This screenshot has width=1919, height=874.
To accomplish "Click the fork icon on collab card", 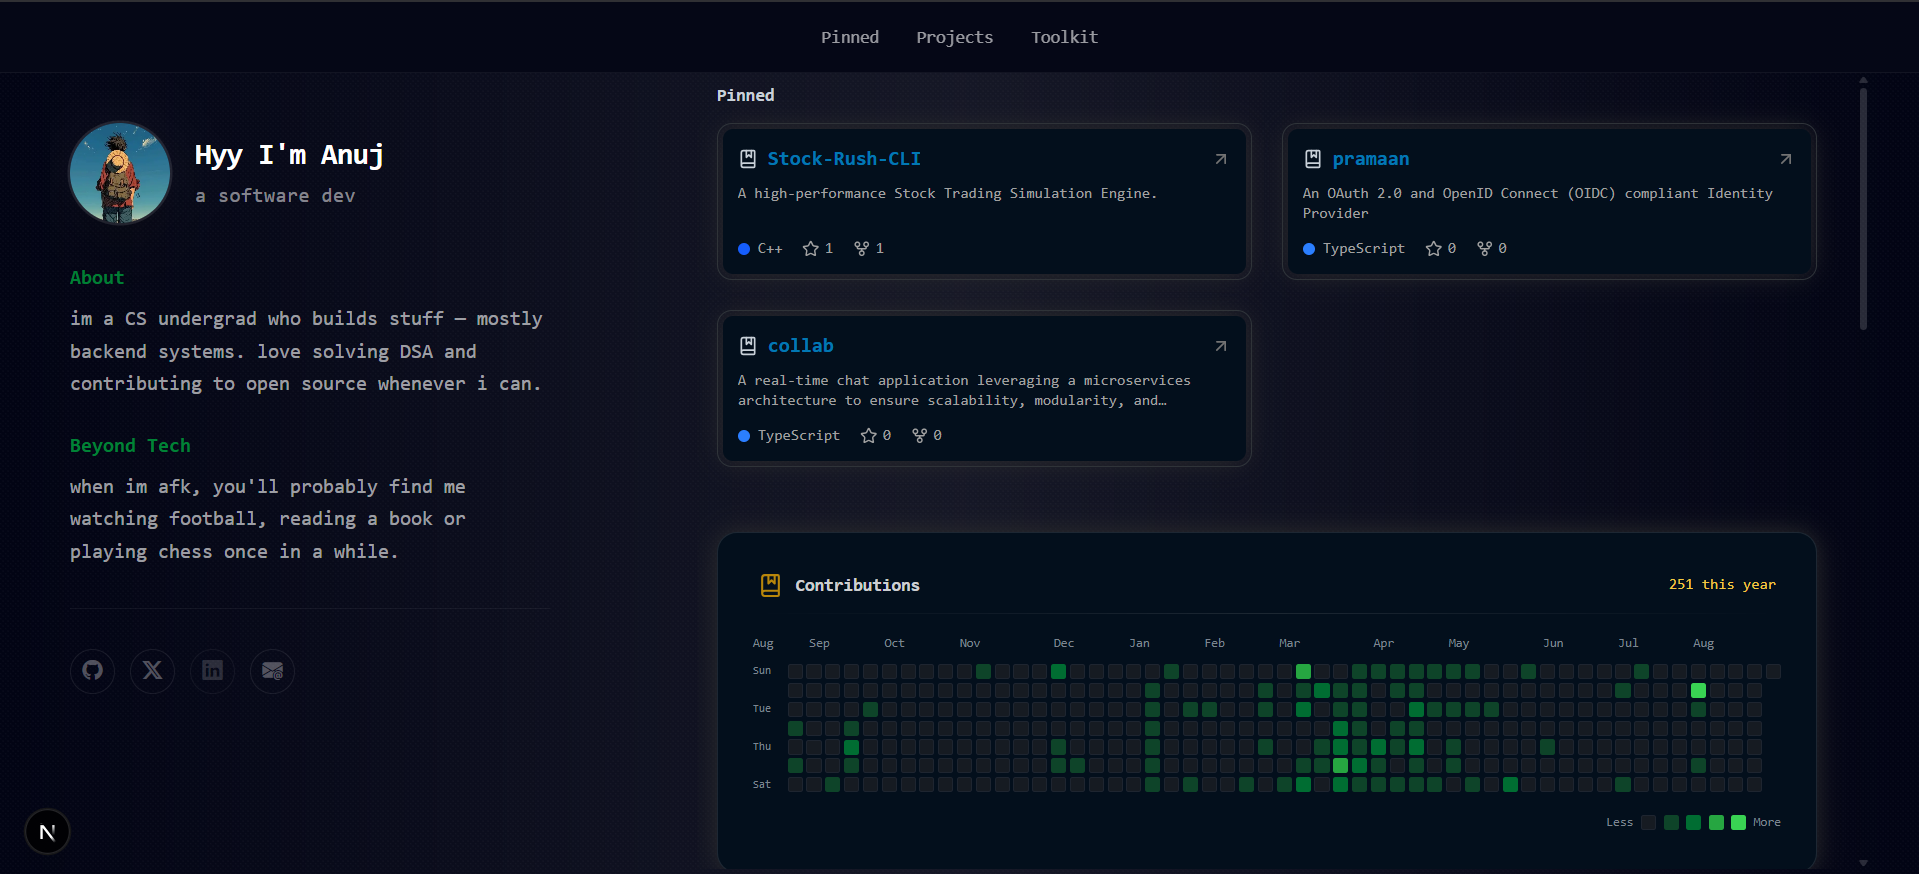I will (x=920, y=435).
